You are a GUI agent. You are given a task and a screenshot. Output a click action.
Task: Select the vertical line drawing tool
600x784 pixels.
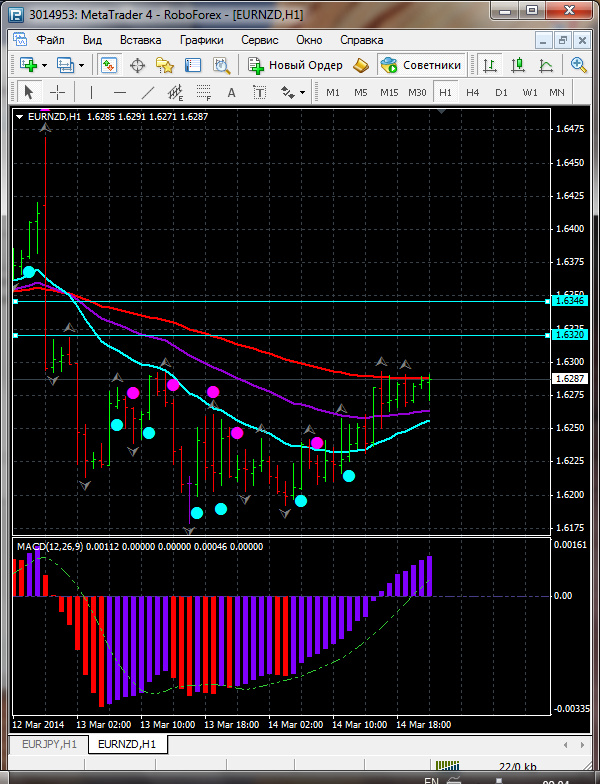coord(91,92)
